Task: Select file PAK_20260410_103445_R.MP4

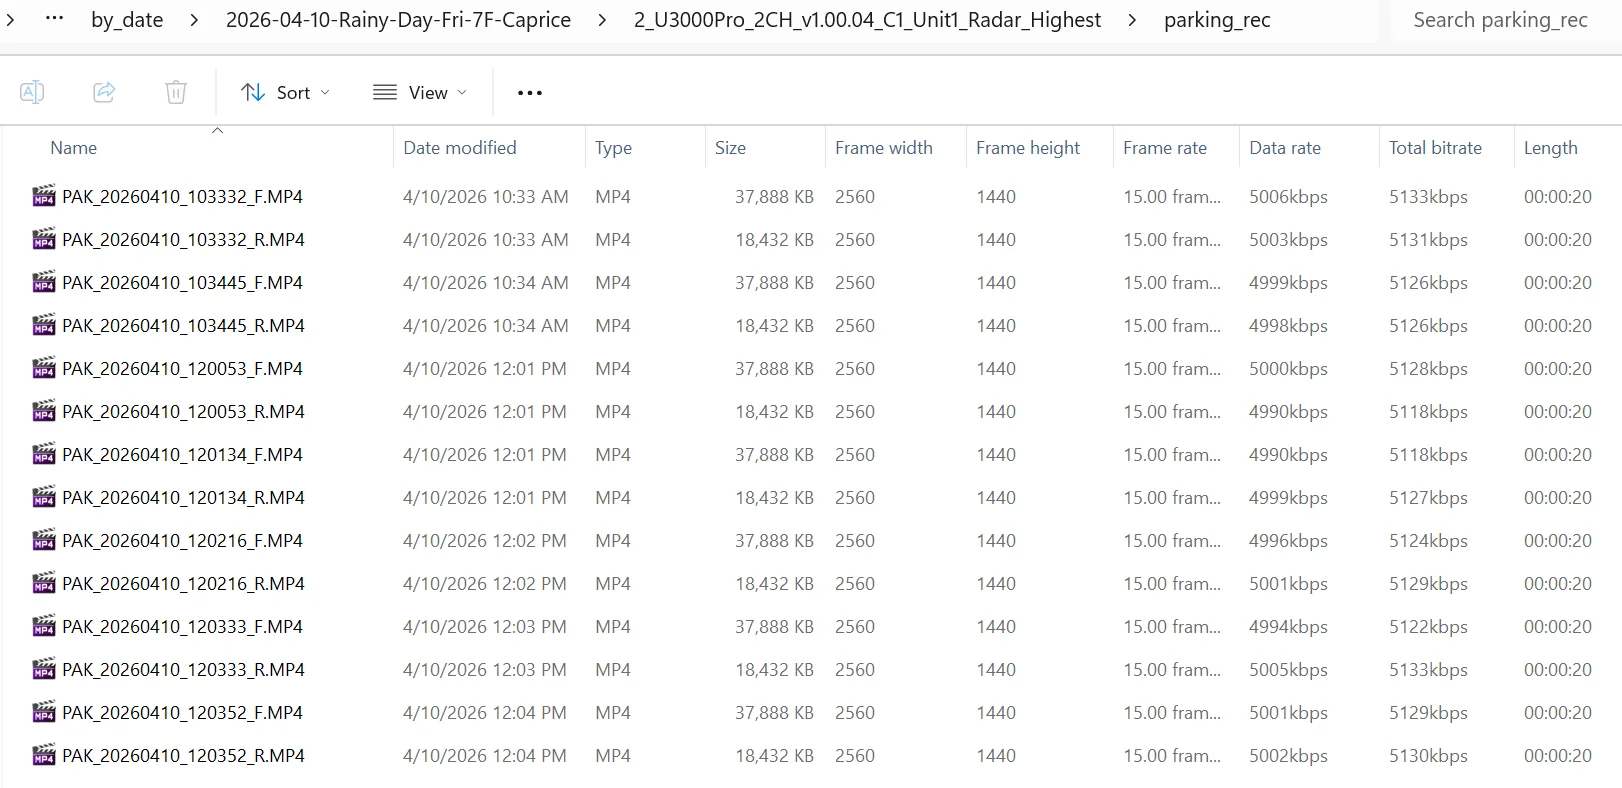Action: 183,326
